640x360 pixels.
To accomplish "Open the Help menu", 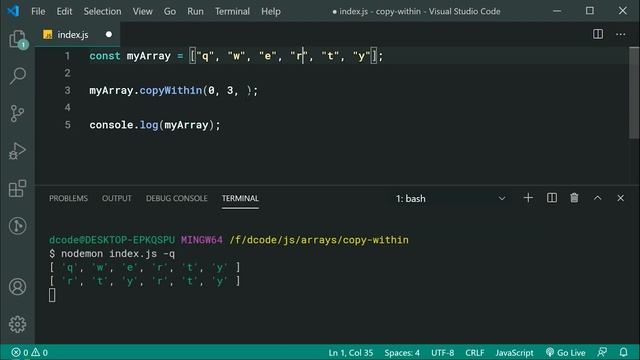I will click(271, 11).
